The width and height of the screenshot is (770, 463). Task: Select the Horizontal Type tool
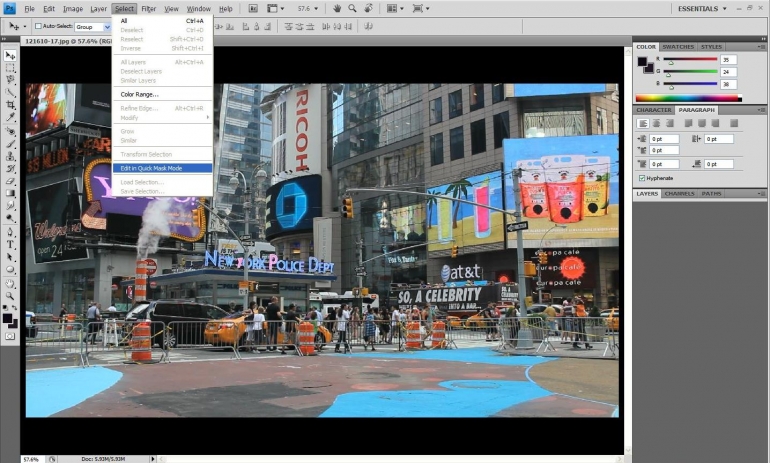(10, 244)
